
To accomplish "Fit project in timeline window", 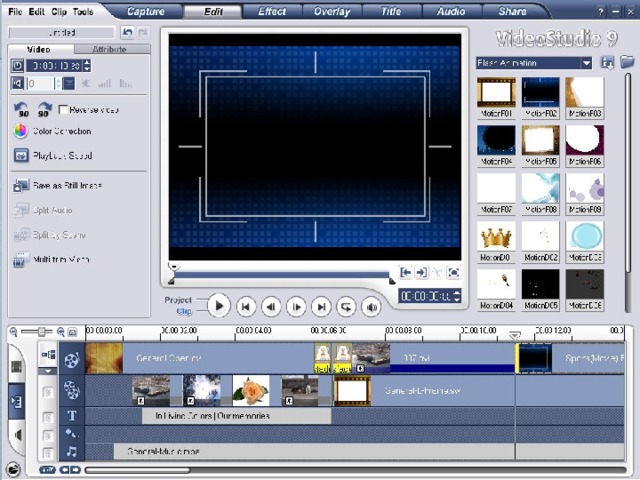I will [x=72, y=332].
